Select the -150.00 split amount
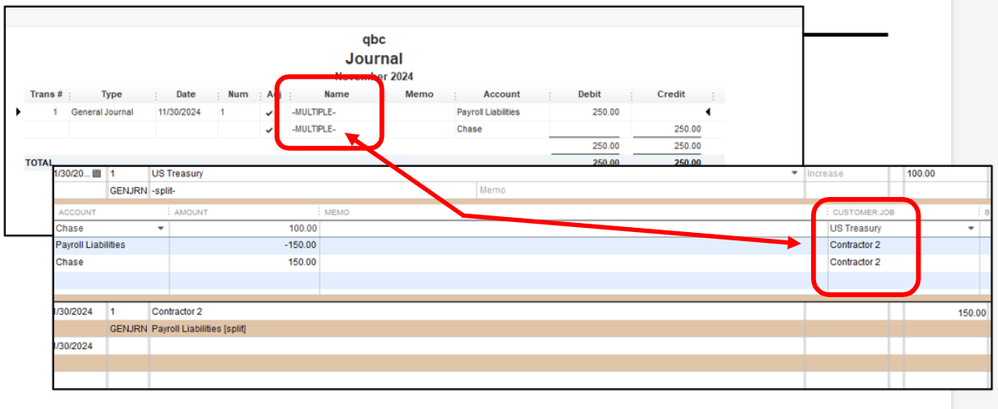The height and width of the screenshot is (409, 998). pos(302,245)
